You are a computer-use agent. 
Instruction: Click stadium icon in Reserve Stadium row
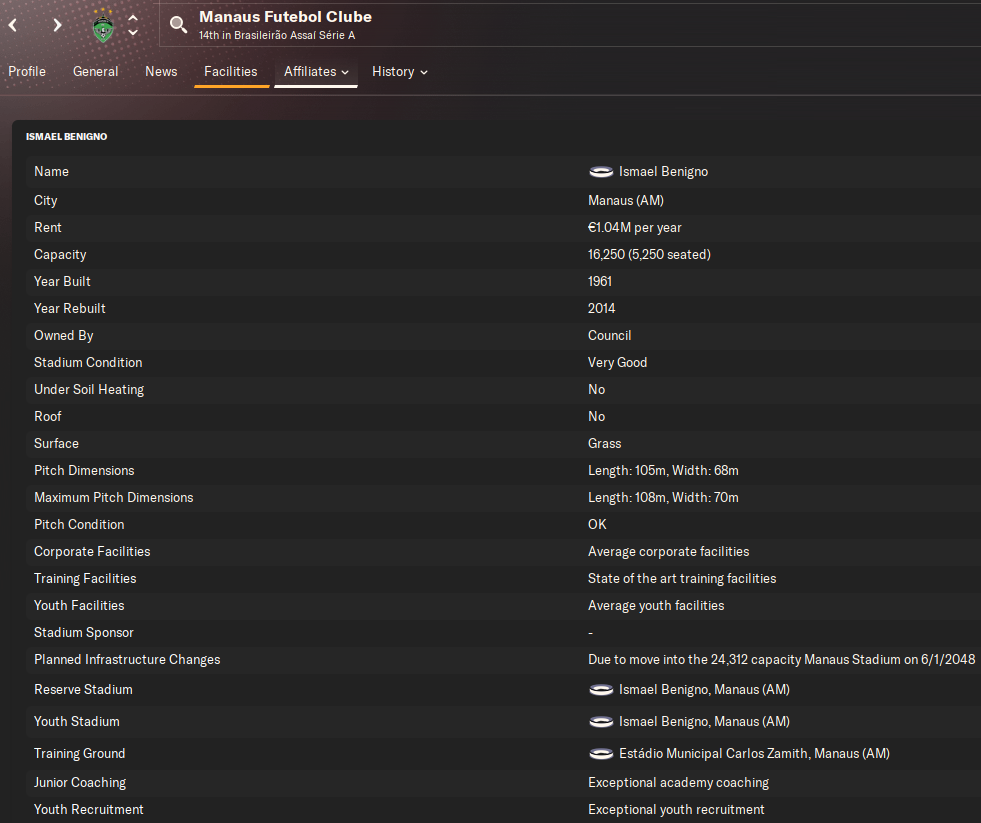pos(601,690)
